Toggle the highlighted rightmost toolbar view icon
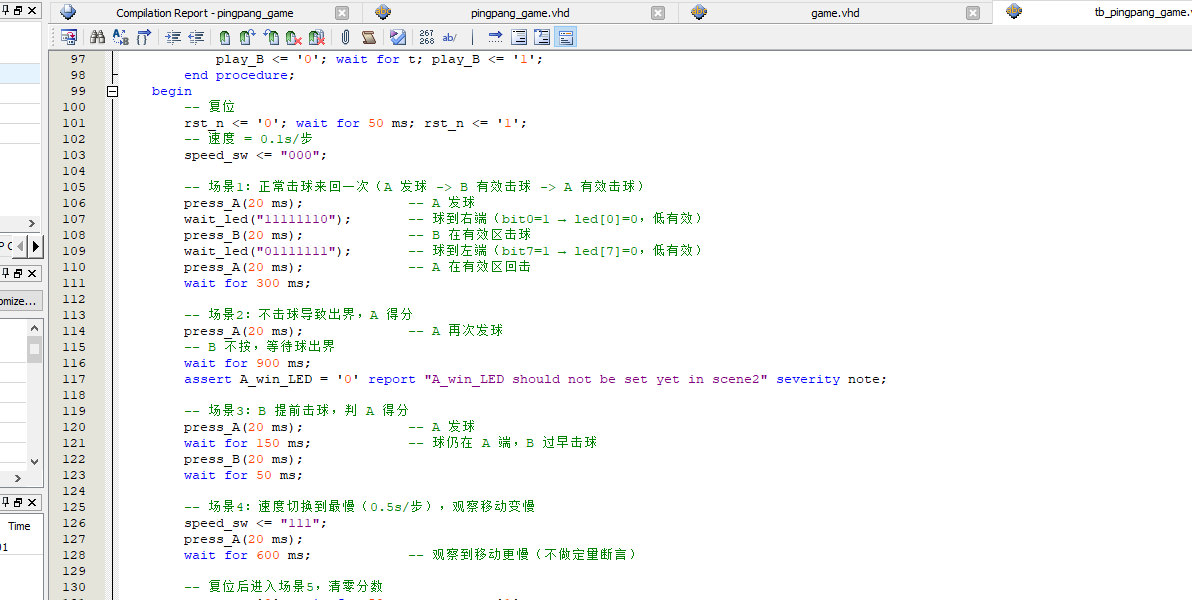The height and width of the screenshot is (600, 1192). pyautogui.click(x=566, y=37)
